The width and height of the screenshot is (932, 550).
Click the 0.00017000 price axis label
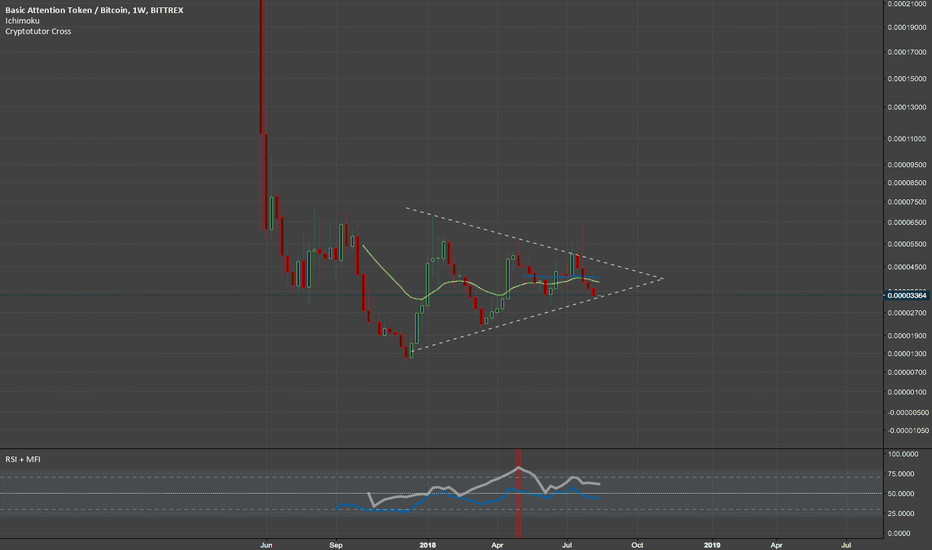pos(906,52)
